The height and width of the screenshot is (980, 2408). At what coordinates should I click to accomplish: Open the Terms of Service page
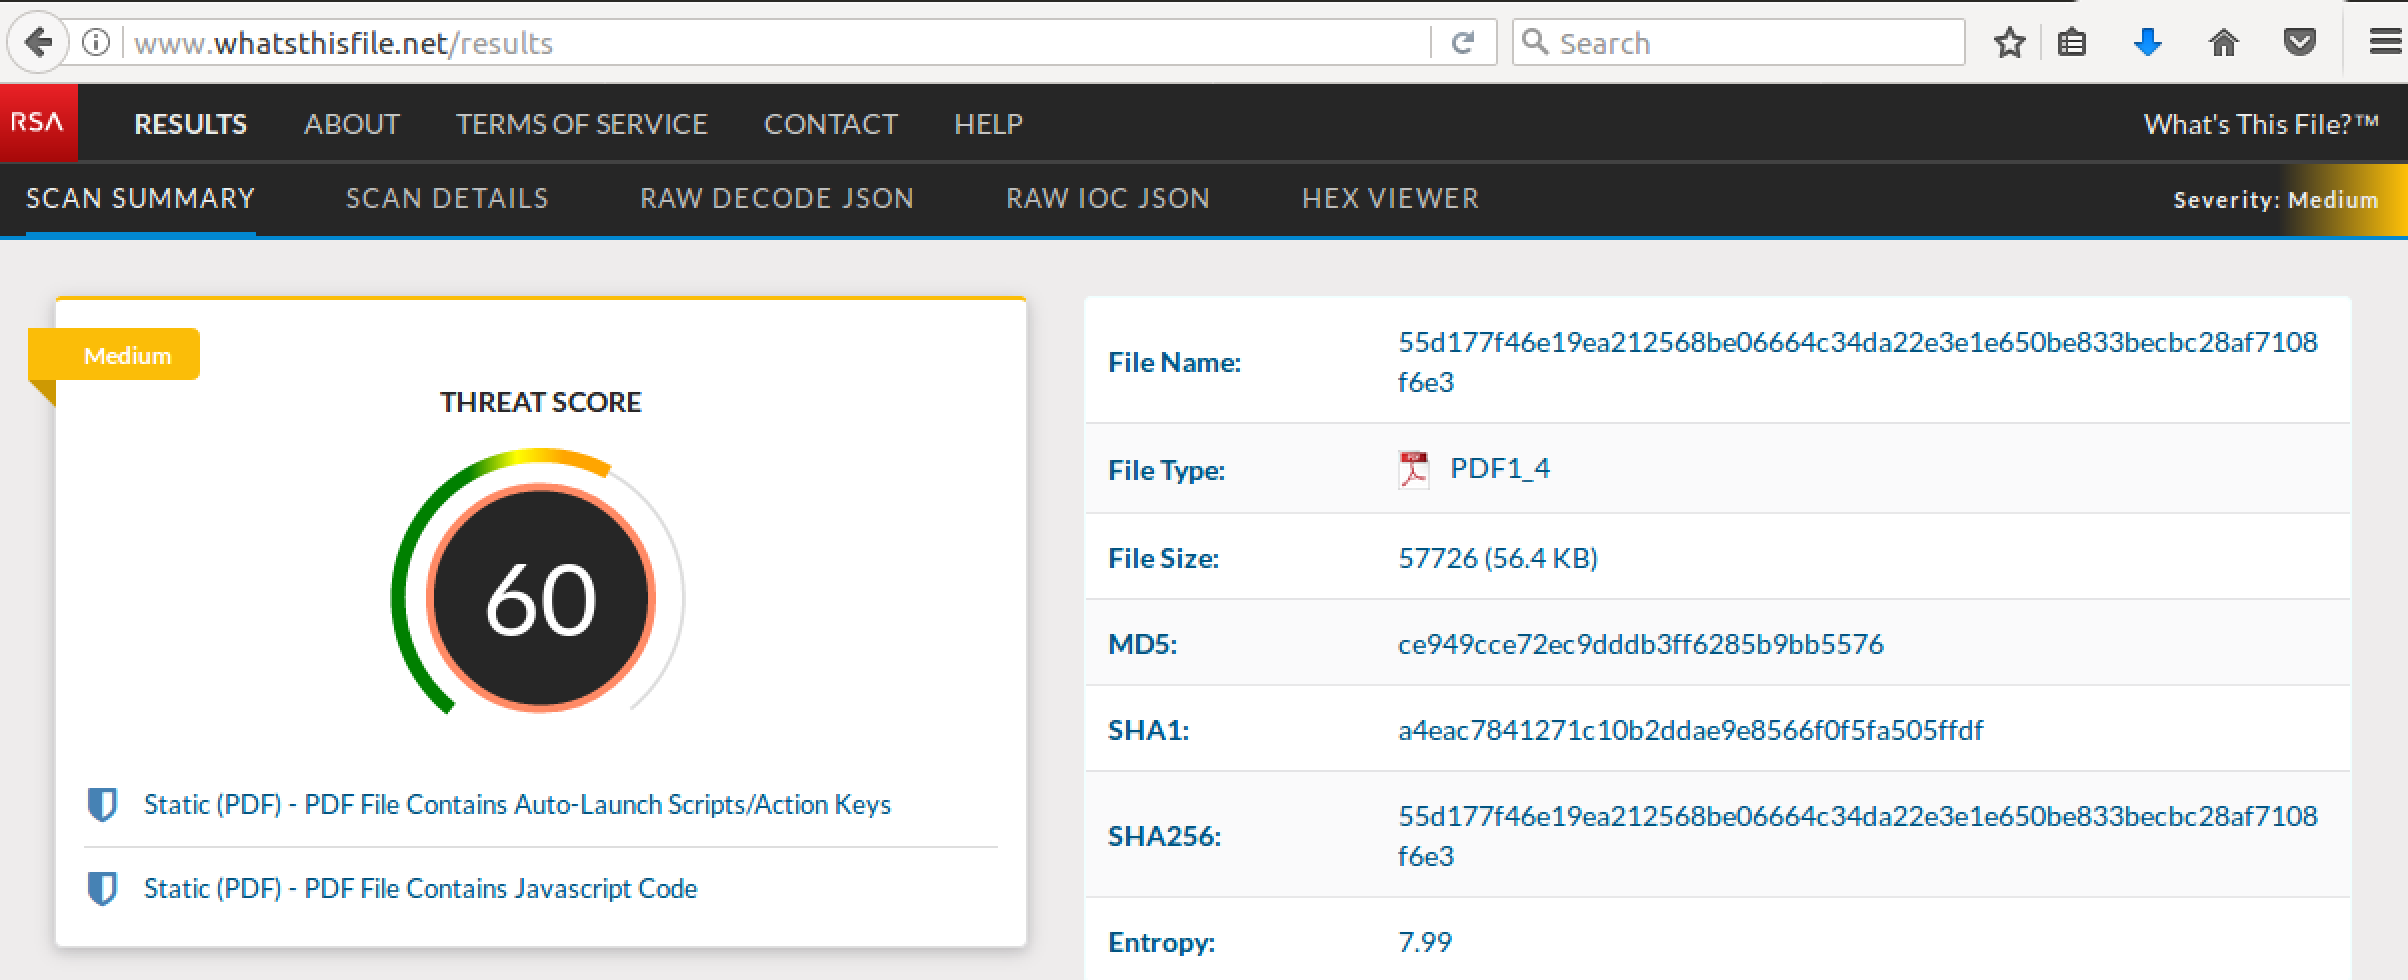tap(582, 124)
